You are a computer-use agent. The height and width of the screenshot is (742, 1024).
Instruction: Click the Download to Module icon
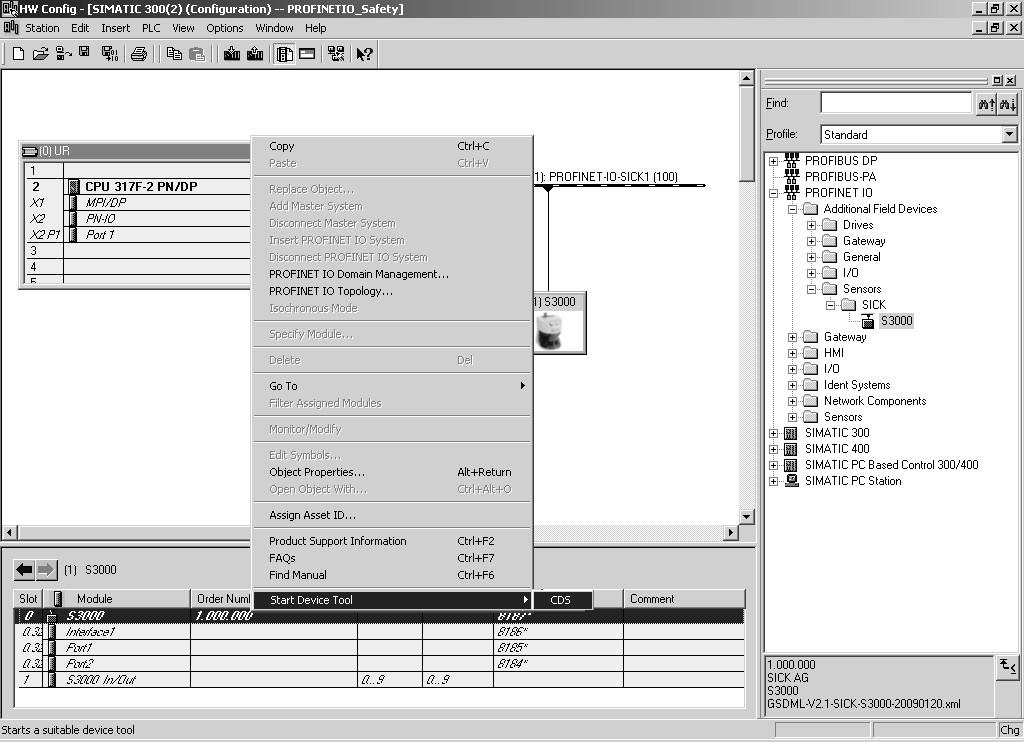coord(232,54)
